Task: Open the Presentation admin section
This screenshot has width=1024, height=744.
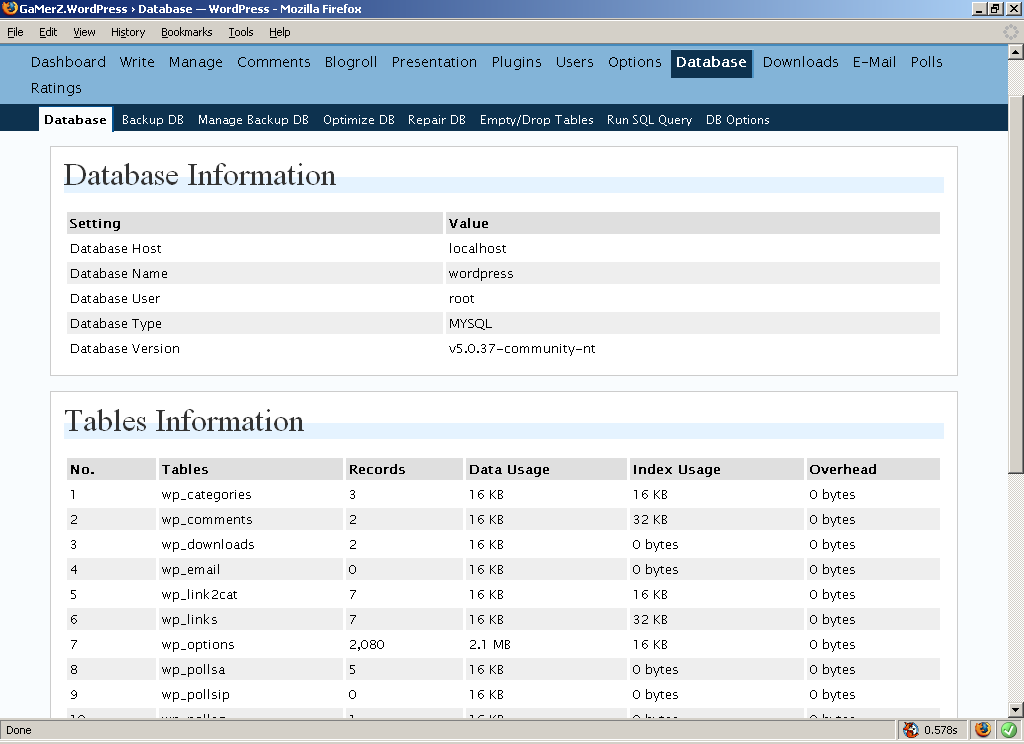Action: pyautogui.click(x=434, y=62)
